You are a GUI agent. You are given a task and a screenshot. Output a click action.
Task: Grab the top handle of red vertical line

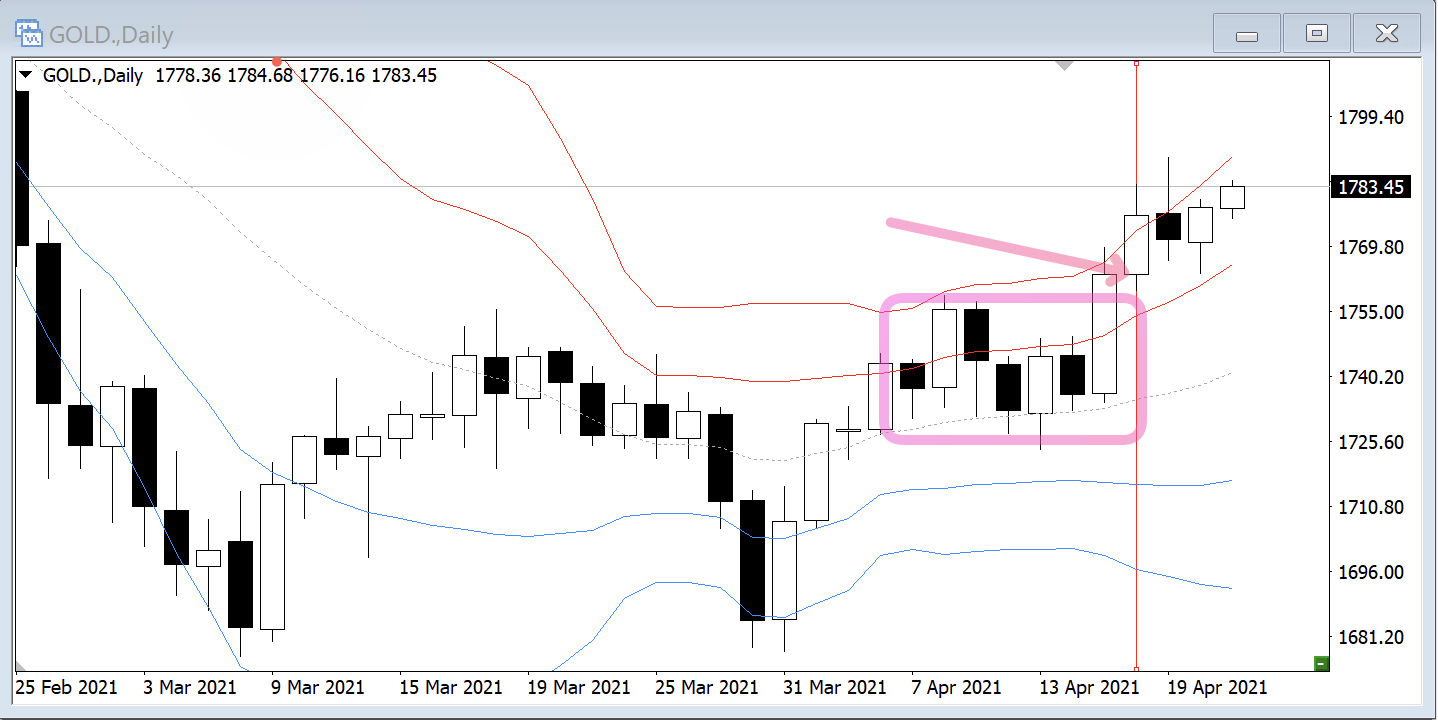1136,64
